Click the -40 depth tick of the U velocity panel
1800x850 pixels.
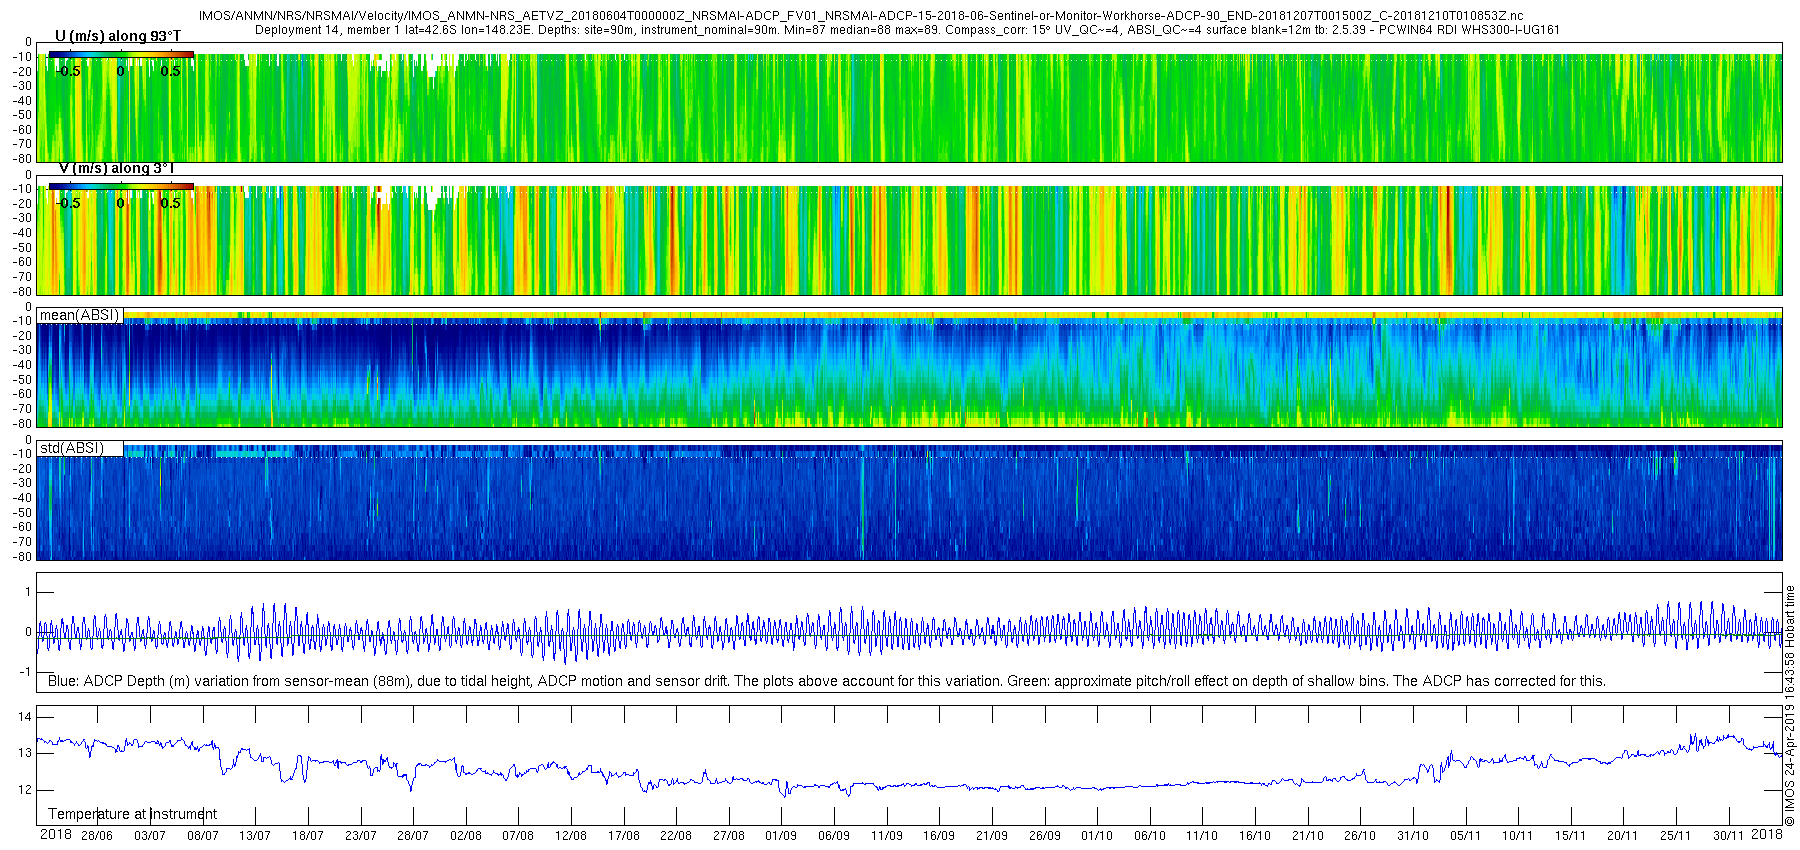coord(20,100)
